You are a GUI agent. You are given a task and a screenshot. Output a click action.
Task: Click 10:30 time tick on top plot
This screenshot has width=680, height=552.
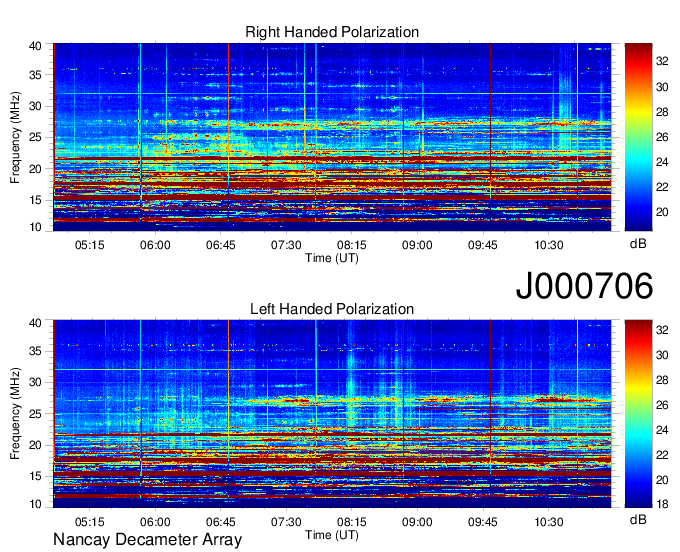[549, 245]
